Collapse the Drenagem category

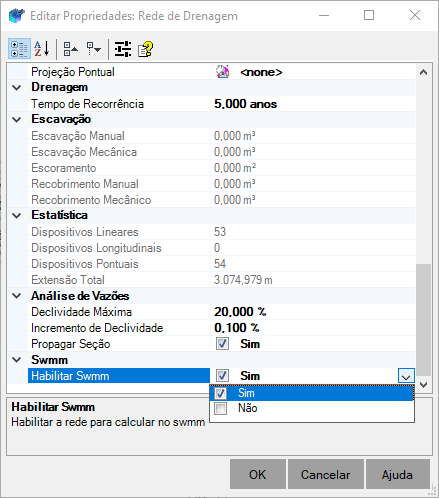pyautogui.click(x=17, y=88)
